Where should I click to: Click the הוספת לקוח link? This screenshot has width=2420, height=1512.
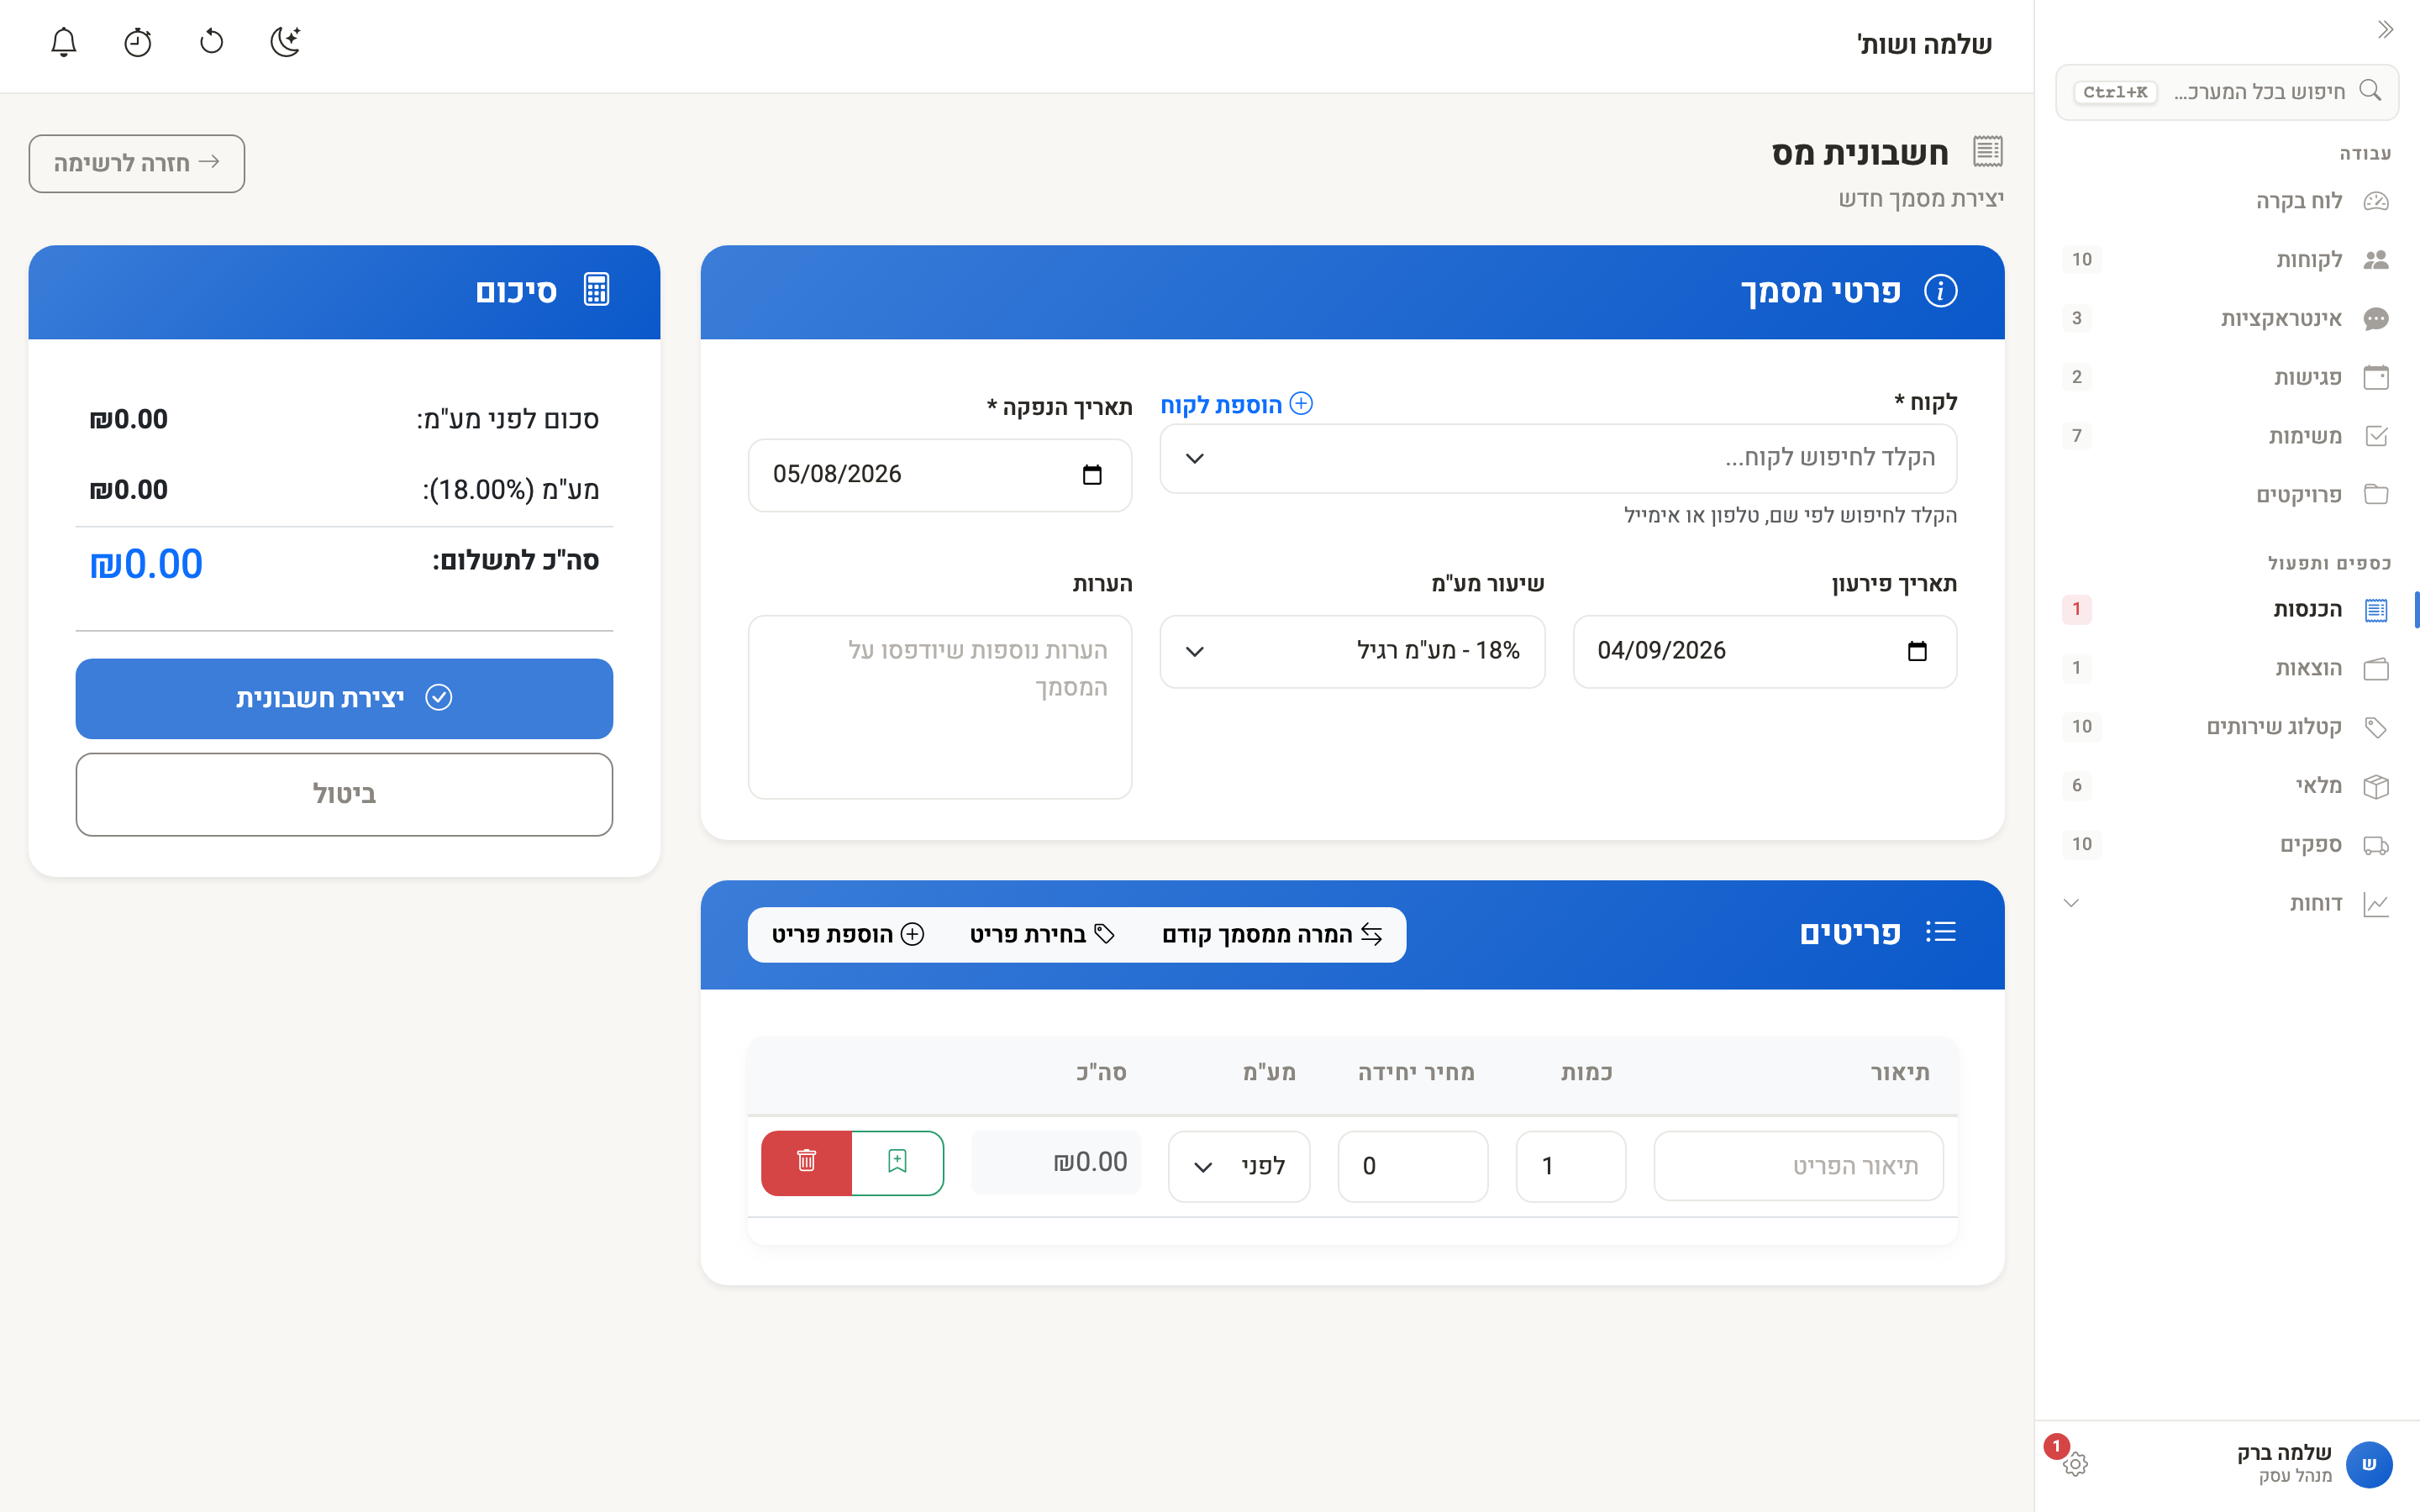click(x=1236, y=404)
